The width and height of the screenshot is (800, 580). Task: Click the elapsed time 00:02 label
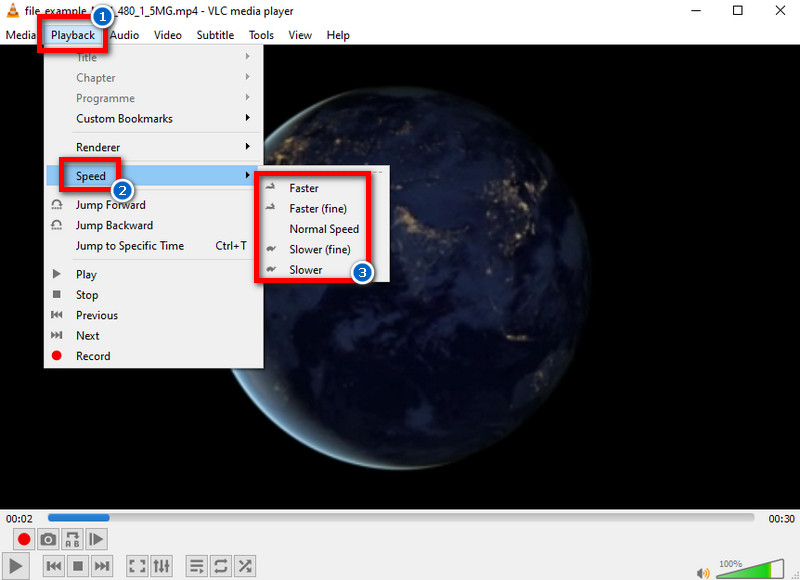(x=19, y=519)
